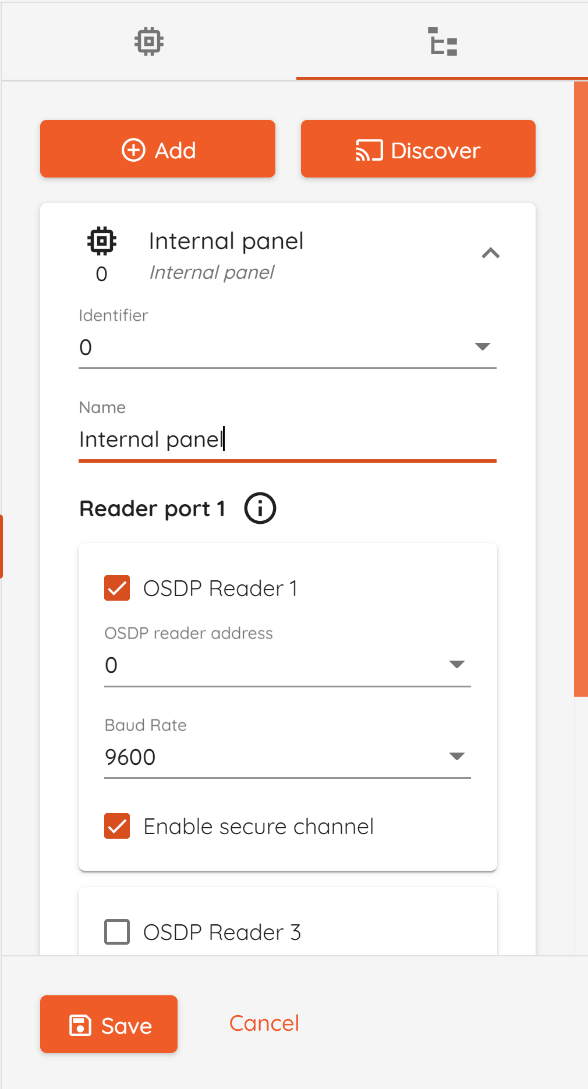Click the plus circle icon on Add
Viewport: 588px width, 1089px height.
click(133, 150)
